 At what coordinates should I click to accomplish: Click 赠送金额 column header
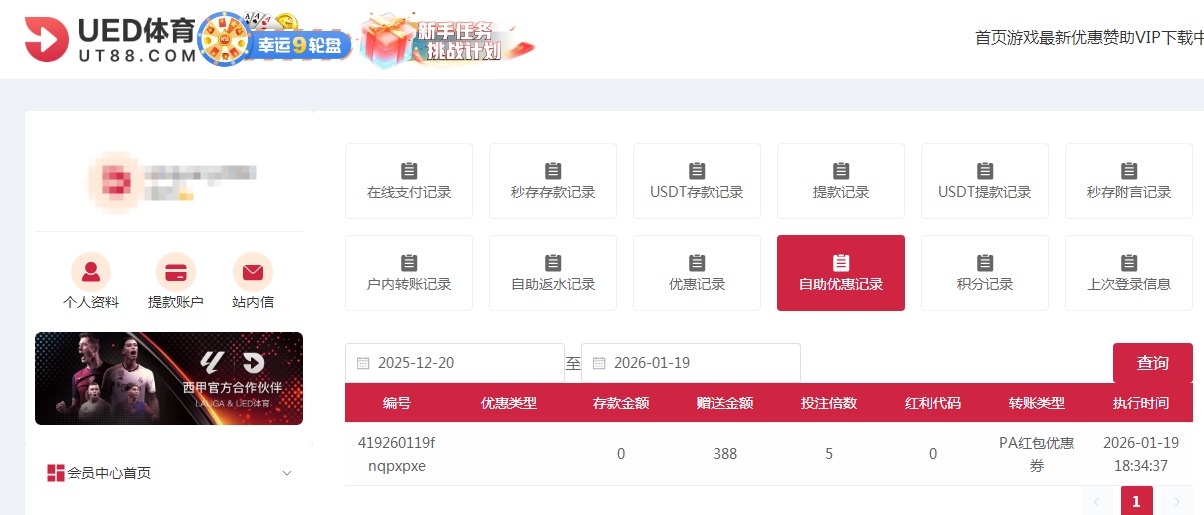coord(725,403)
